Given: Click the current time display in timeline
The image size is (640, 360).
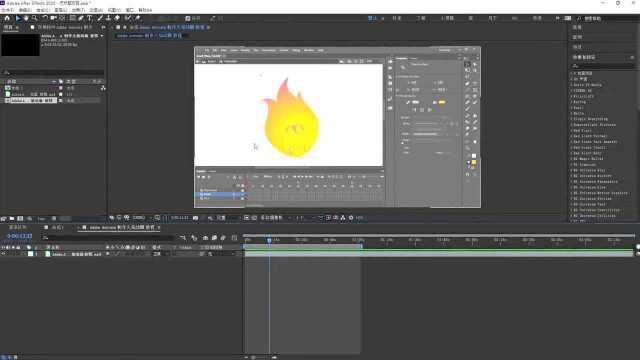Looking at the screenshot, I should pyautogui.click(x=20, y=236).
